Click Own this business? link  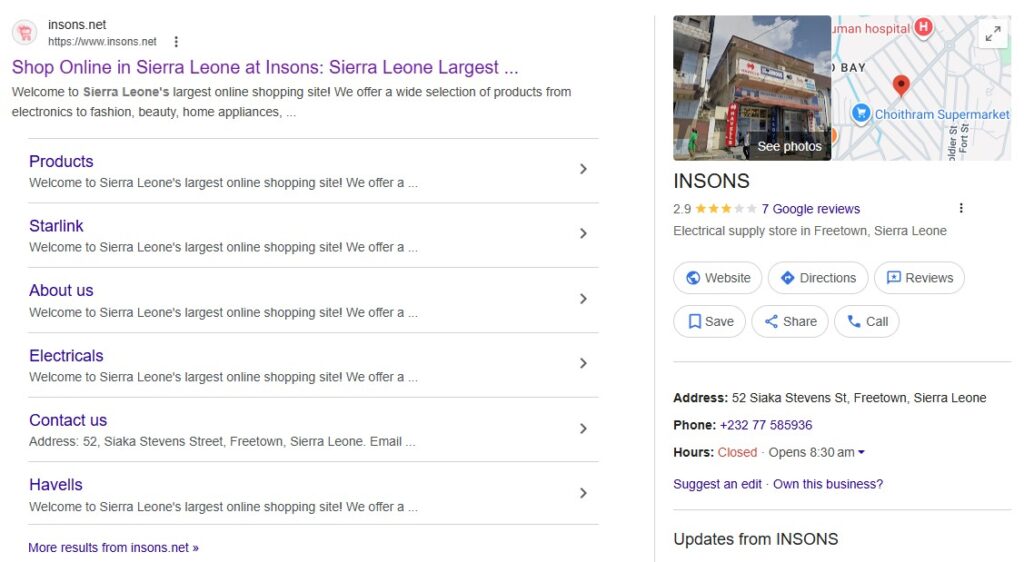coord(828,484)
